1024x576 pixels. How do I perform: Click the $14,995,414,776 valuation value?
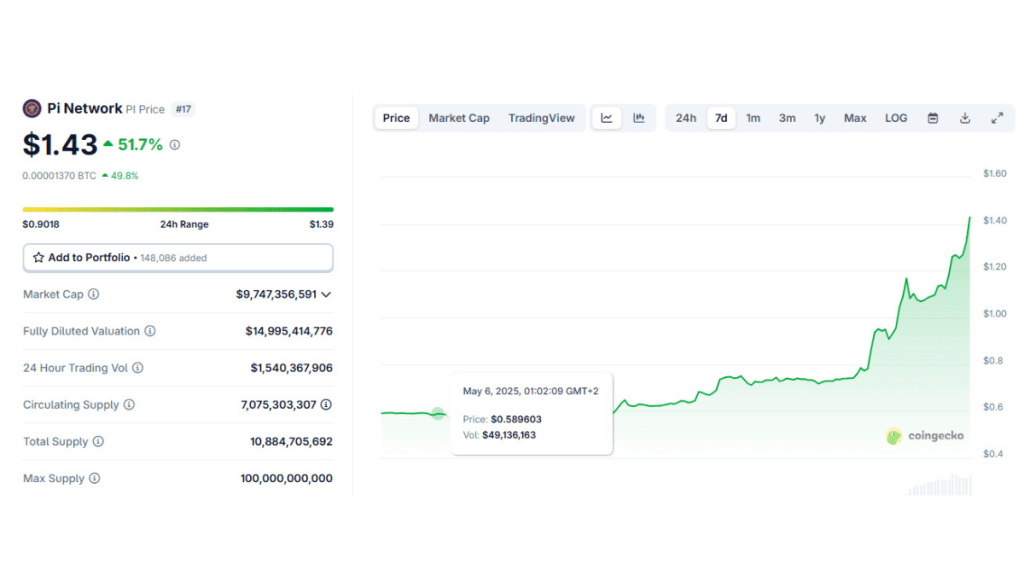[x=289, y=331]
